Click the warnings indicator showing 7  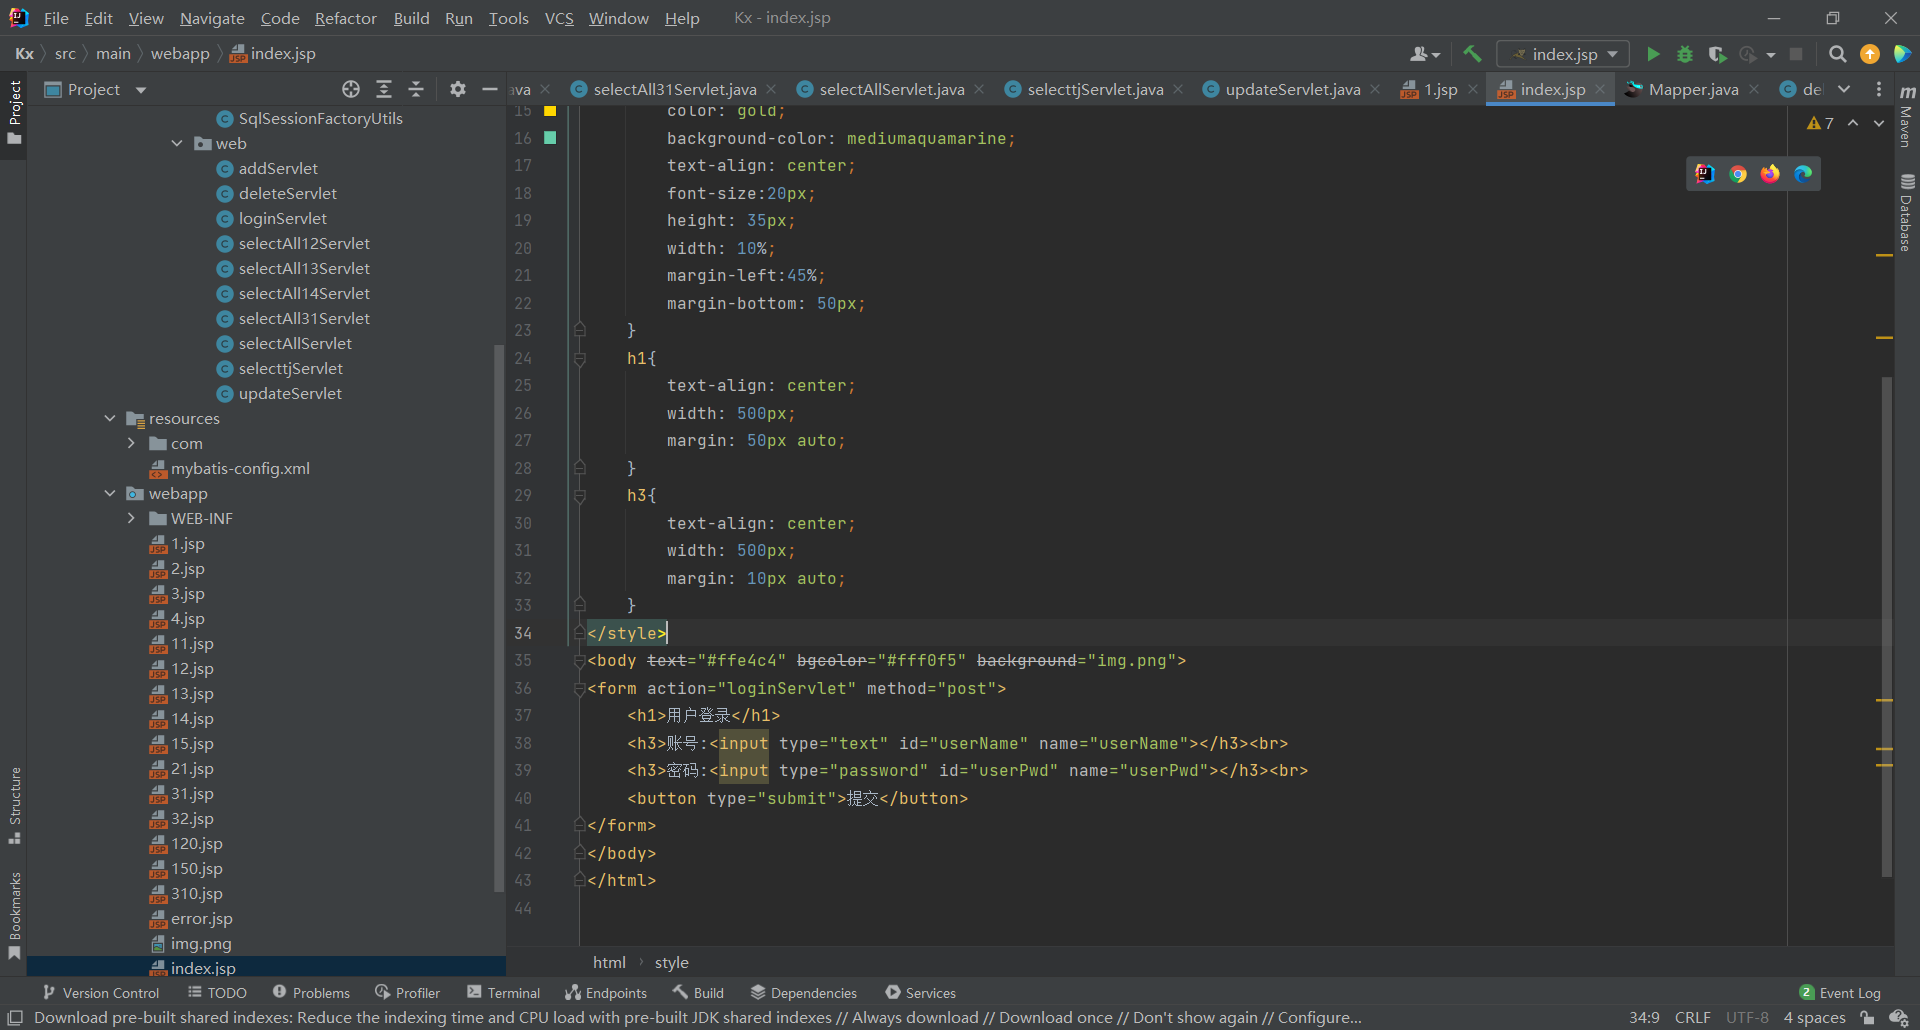coord(1820,123)
